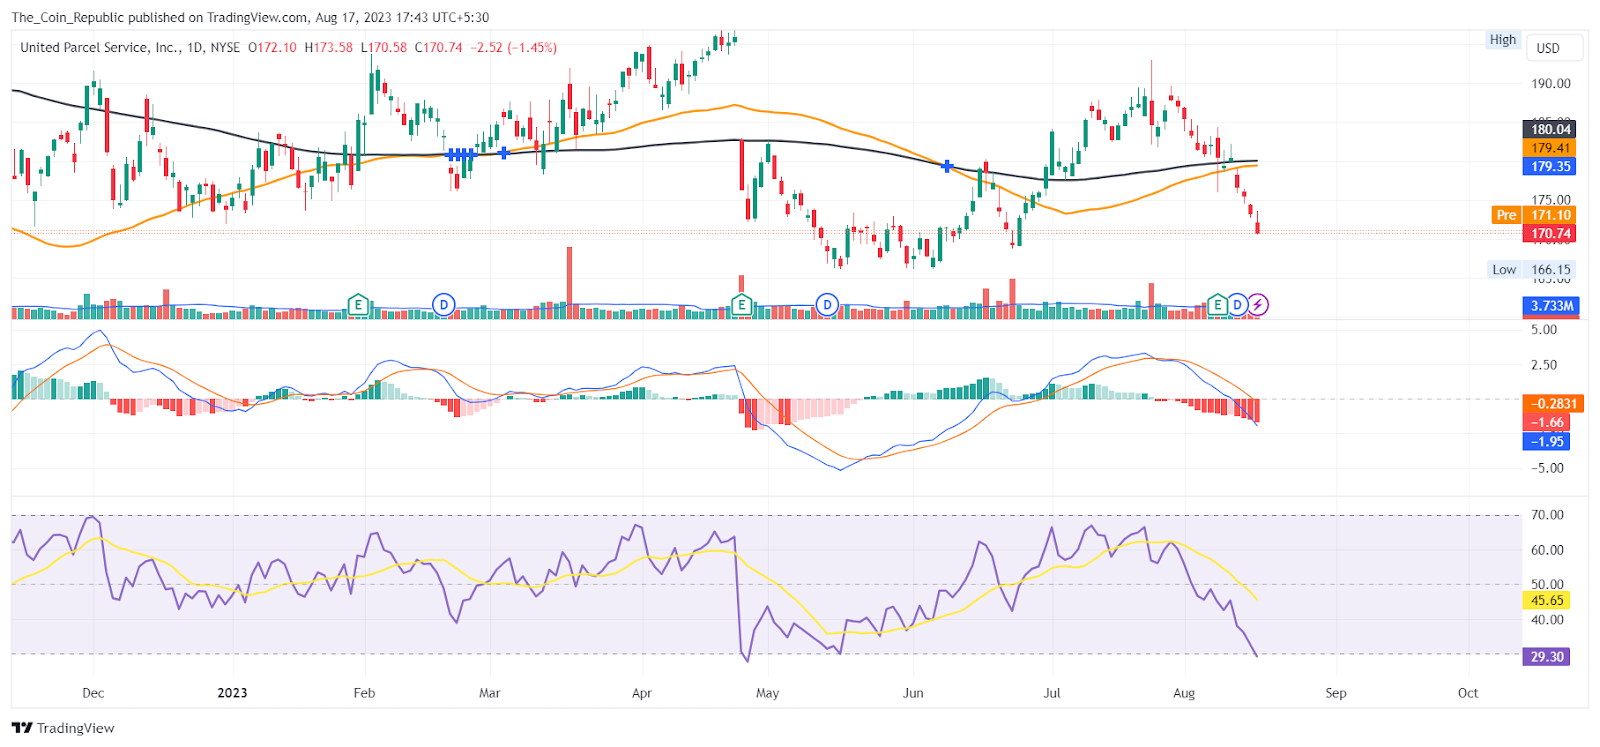This screenshot has height=747, width=1600.
Task: Click the High price label
Action: (x=1503, y=40)
